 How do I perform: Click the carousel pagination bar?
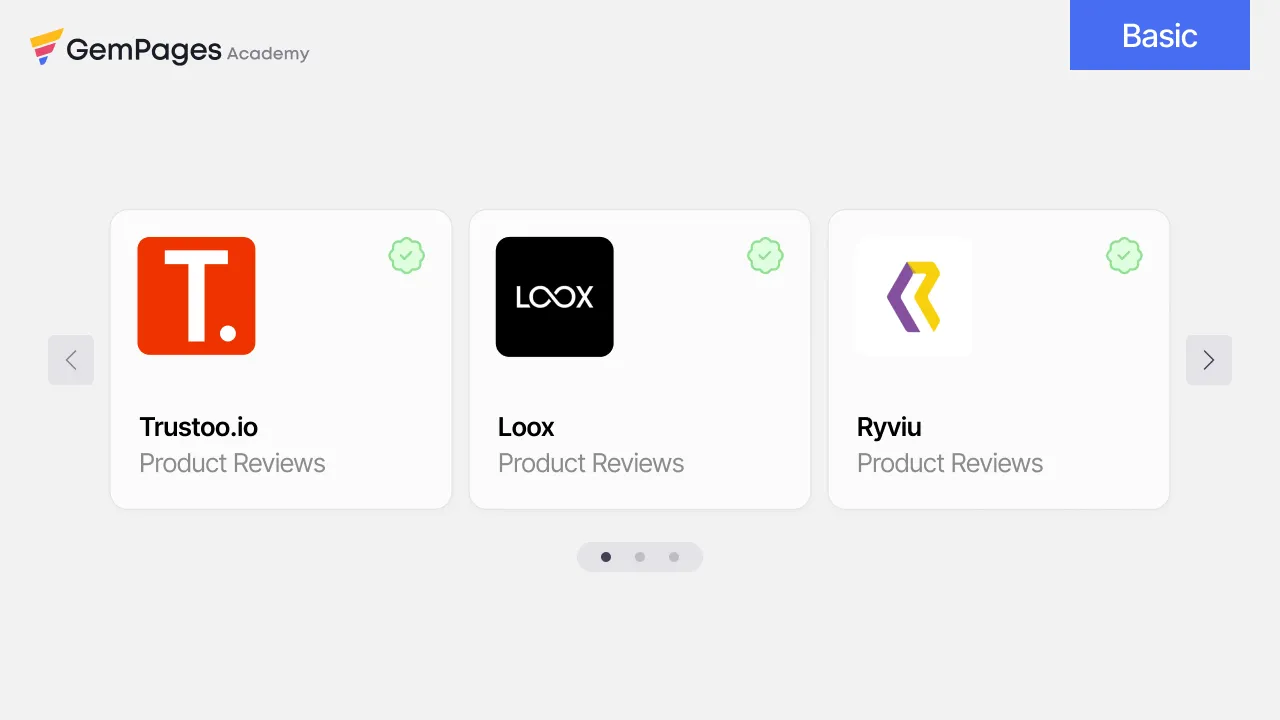(640, 557)
